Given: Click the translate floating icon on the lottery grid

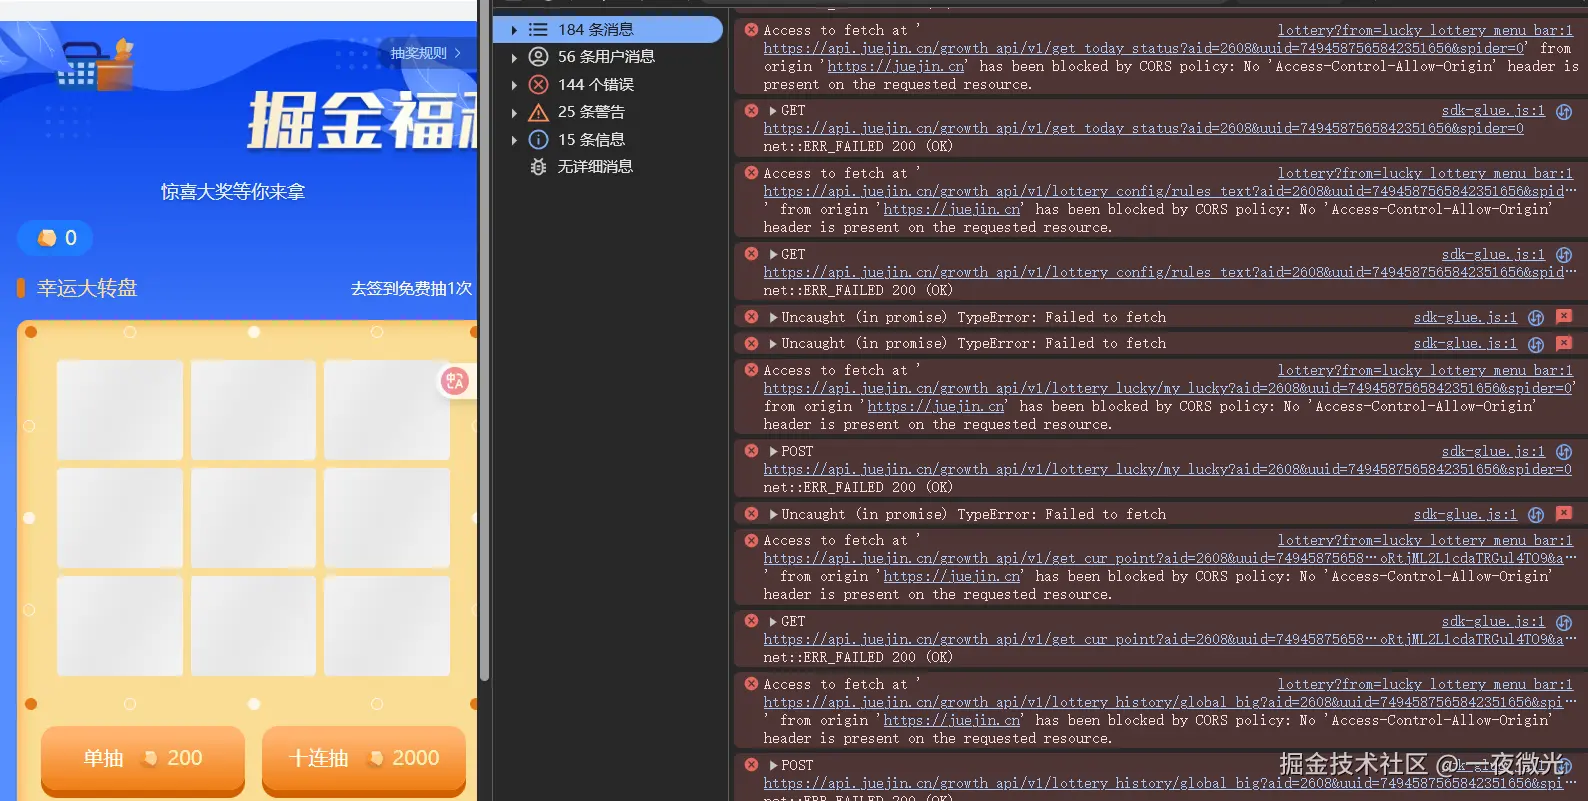Looking at the screenshot, I should tap(455, 381).
